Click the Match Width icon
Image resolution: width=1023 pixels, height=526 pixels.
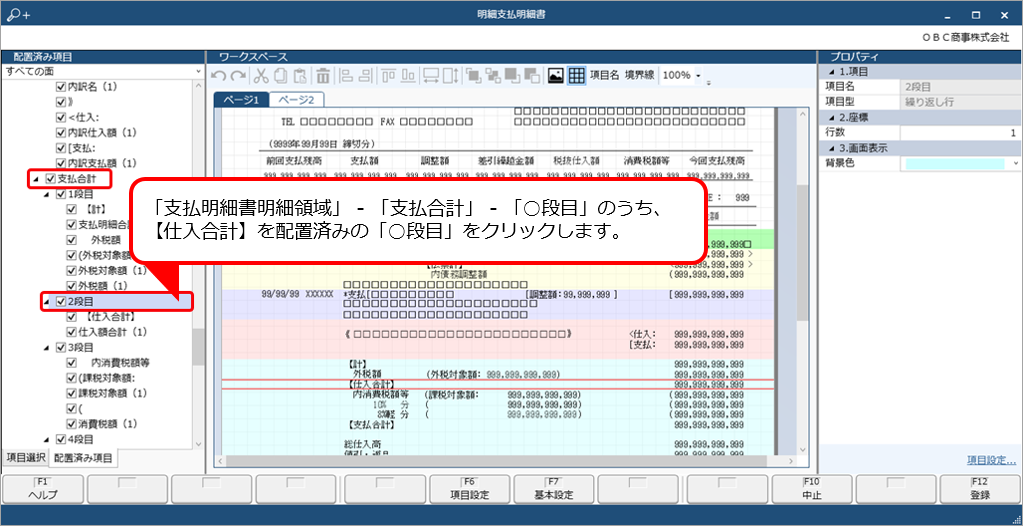click(x=431, y=76)
